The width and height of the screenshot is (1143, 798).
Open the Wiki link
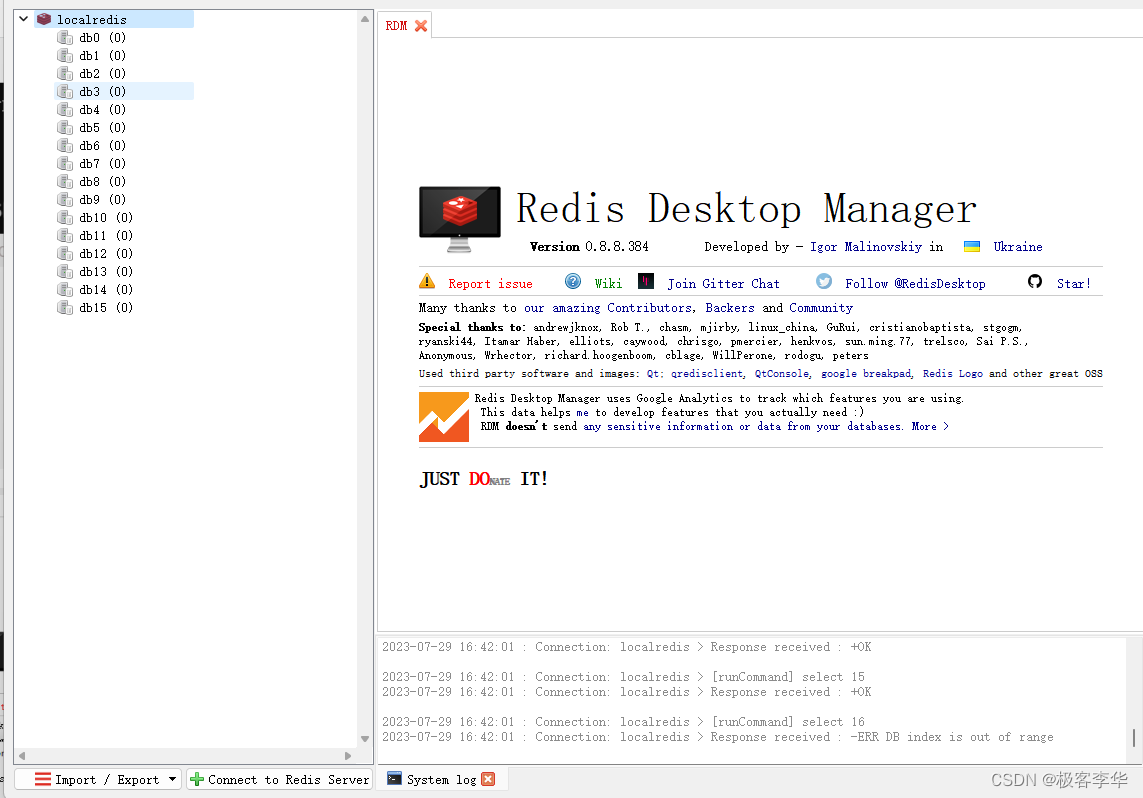(x=608, y=283)
